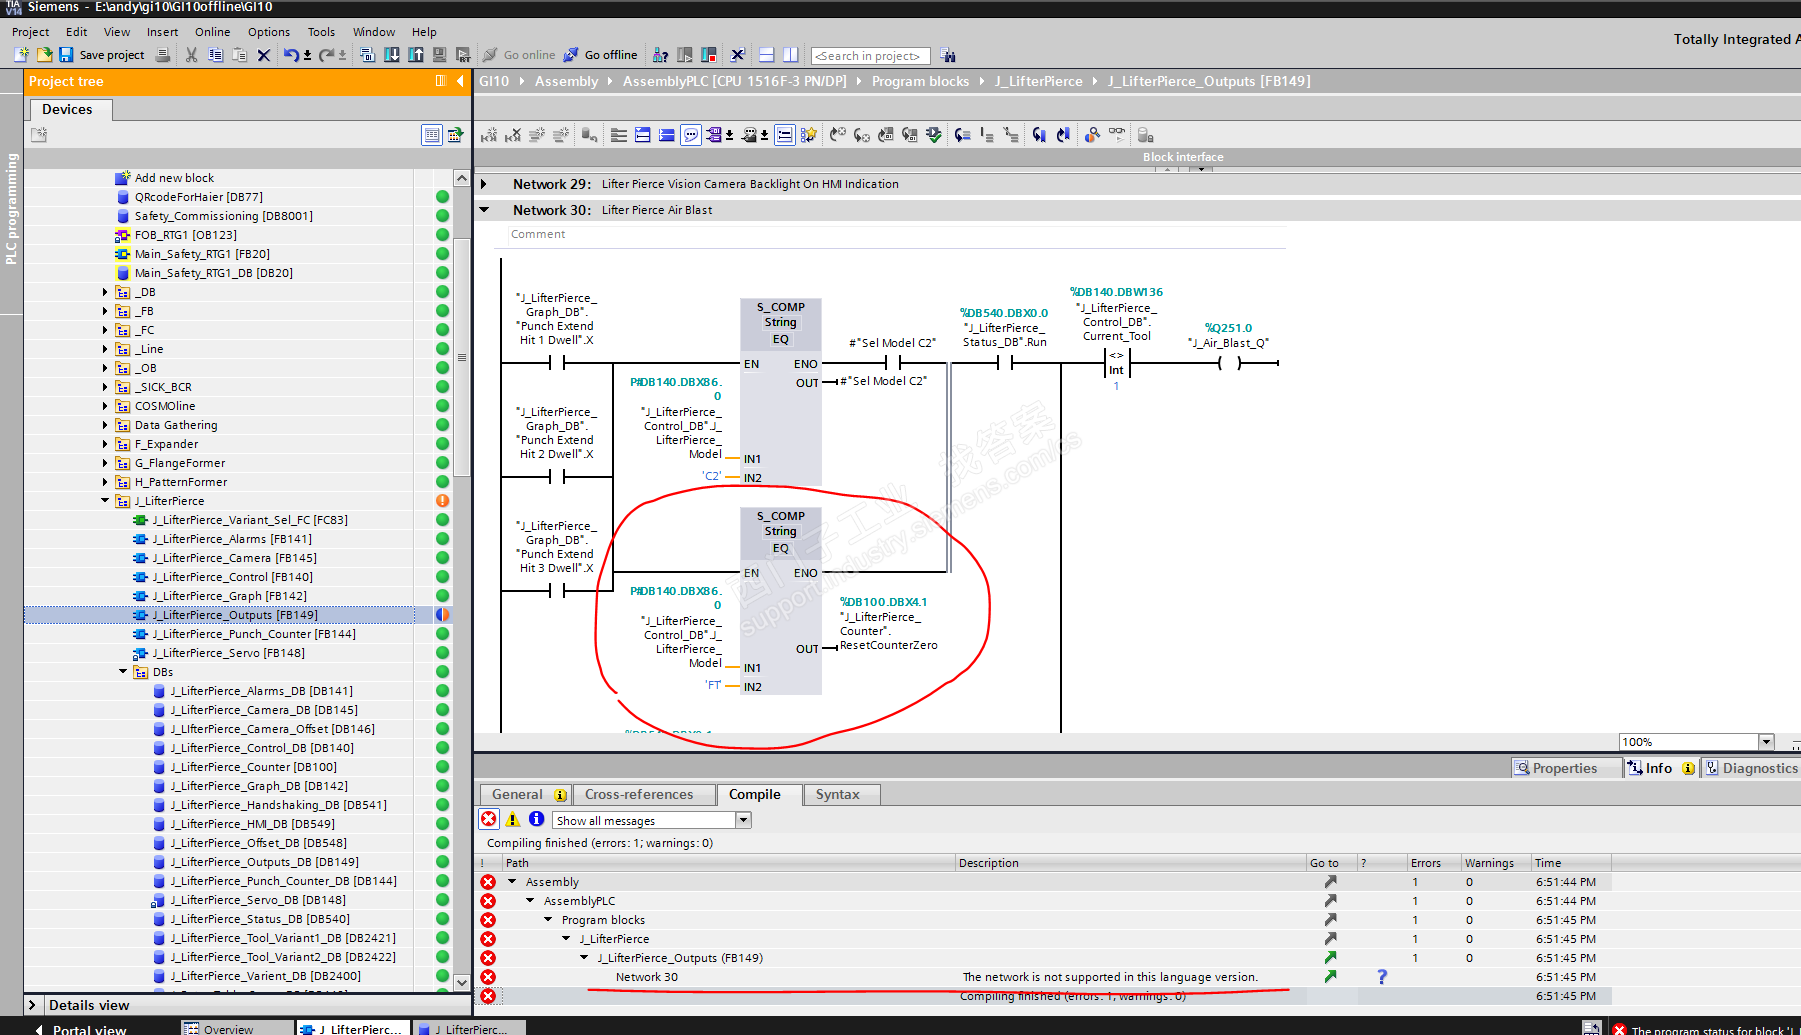Click the Search in project field
The width and height of the screenshot is (1801, 1035).
(869, 56)
